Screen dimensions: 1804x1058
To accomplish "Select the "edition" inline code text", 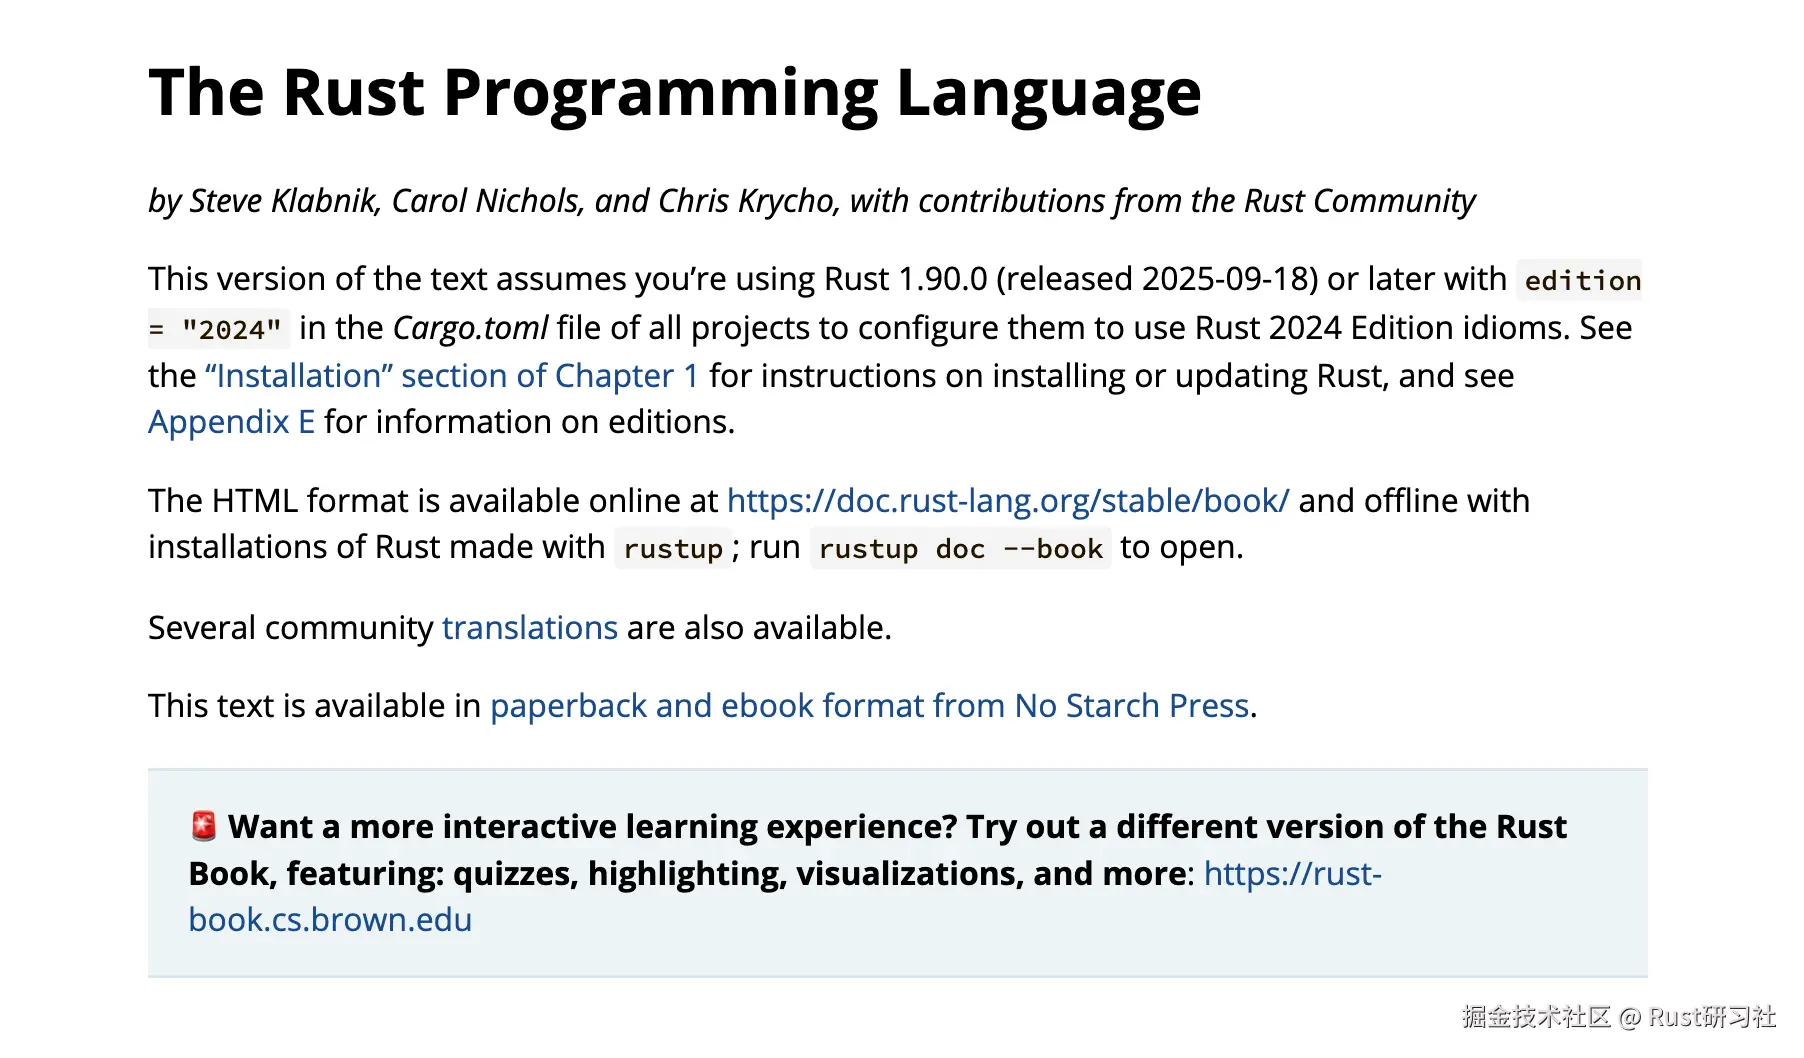I will 1582,280.
